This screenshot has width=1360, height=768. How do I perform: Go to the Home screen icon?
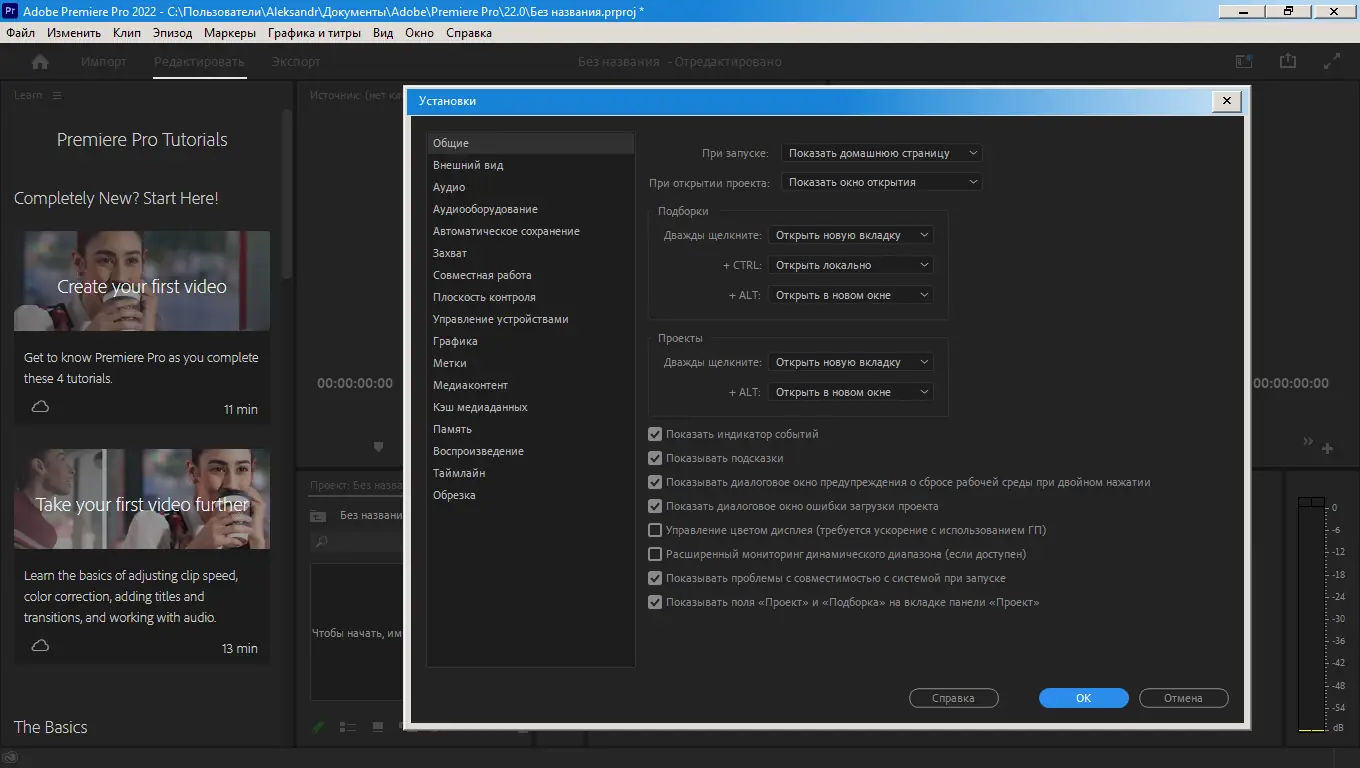[x=40, y=62]
